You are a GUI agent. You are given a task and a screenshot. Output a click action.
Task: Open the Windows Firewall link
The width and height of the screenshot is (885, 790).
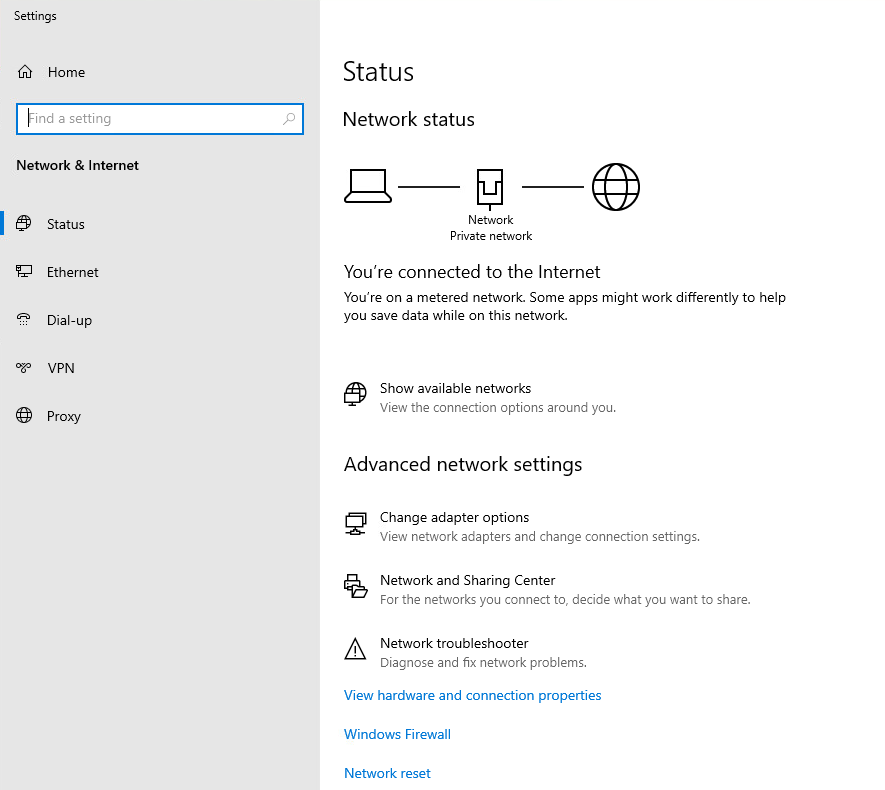pyautogui.click(x=397, y=734)
